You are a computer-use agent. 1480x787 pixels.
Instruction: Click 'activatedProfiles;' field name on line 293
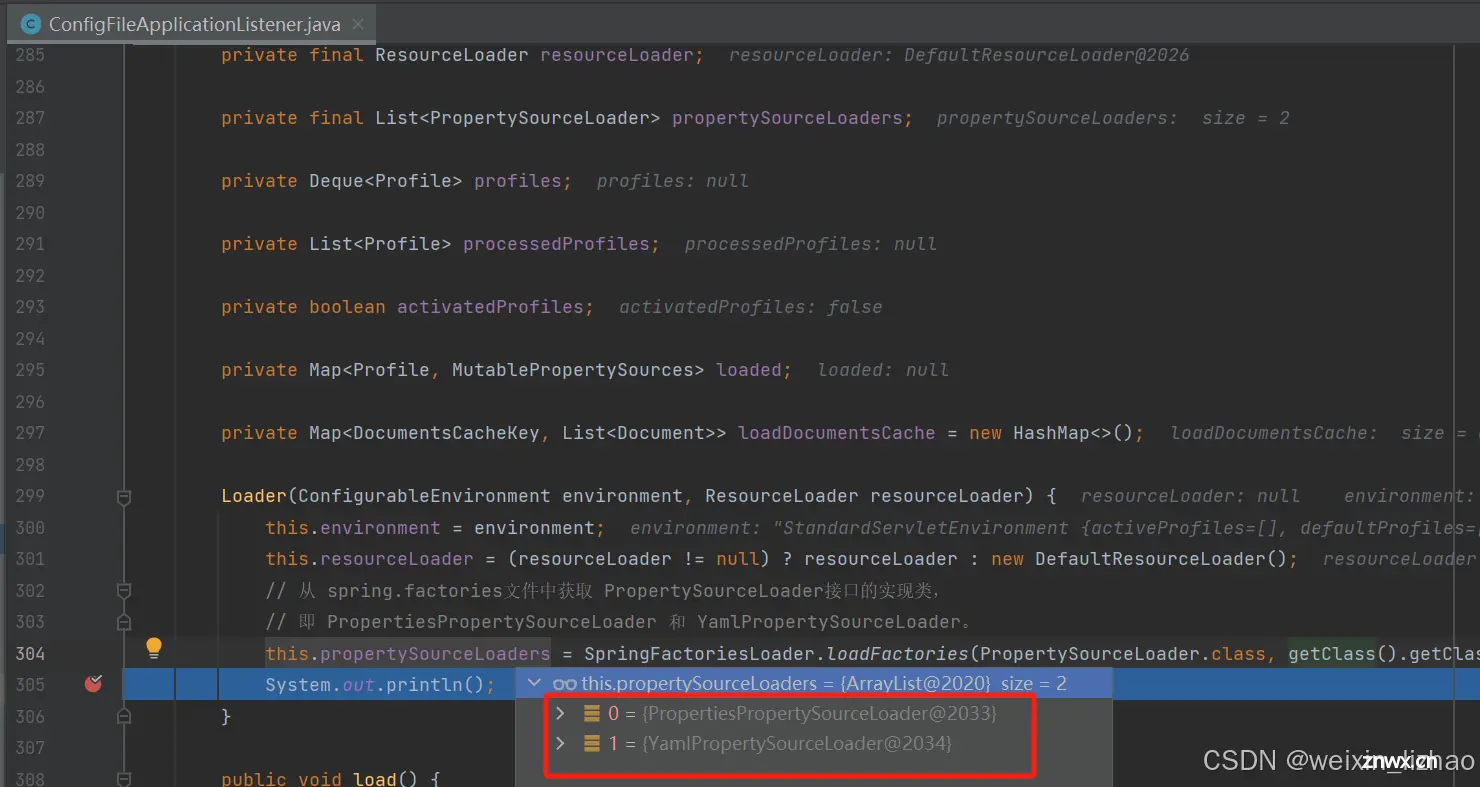click(496, 307)
